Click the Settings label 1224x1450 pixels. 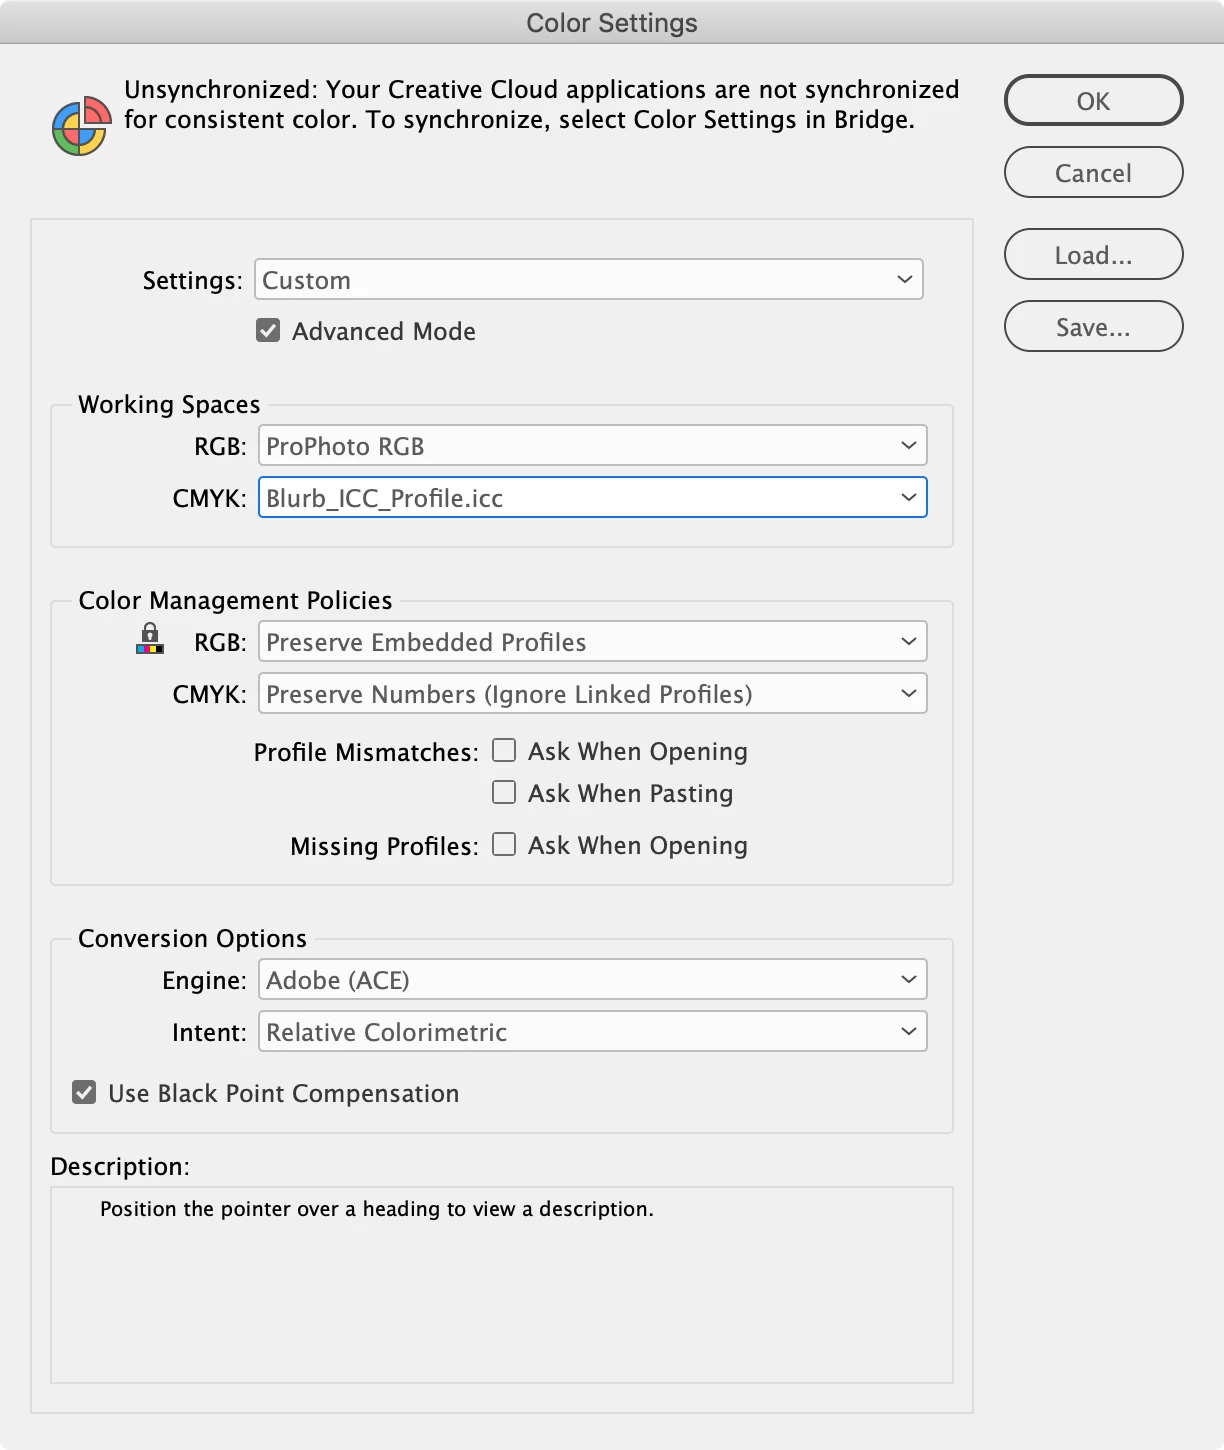coord(192,280)
